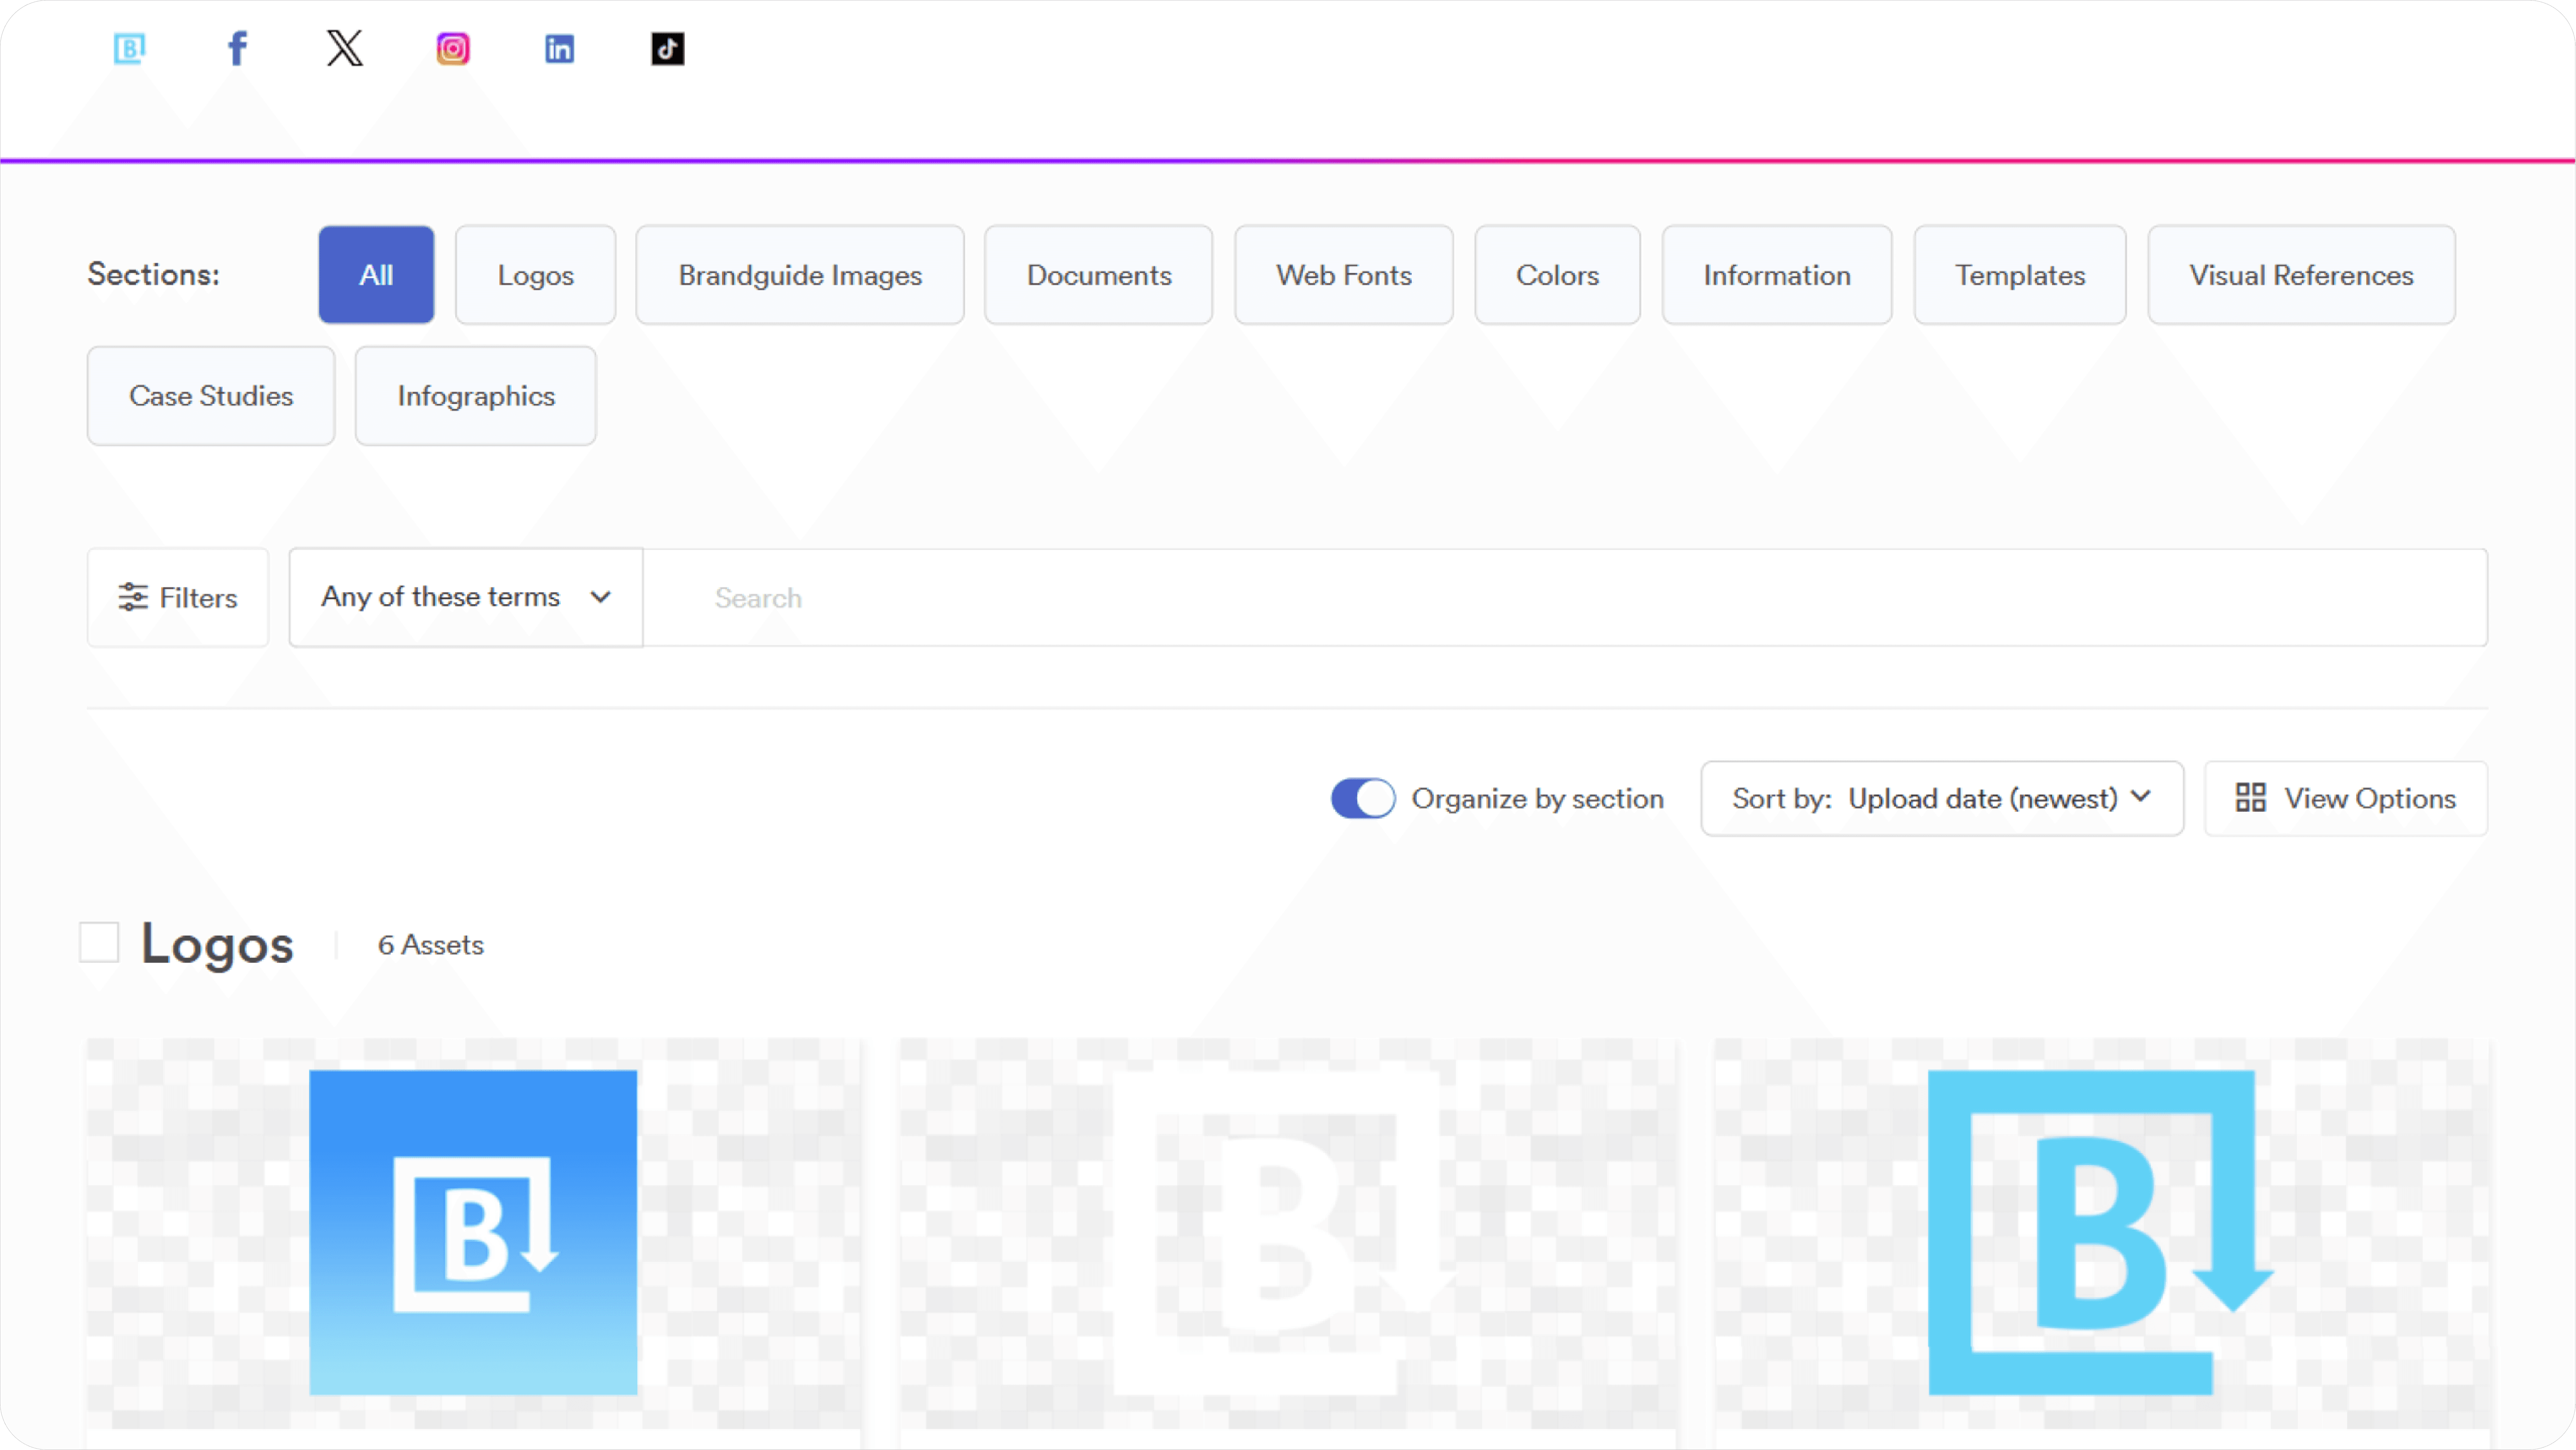The width and height of the screenshot is (2576, 1450).
Task: Expand the Any of these terms dropdown
Action: pos(465,597)
